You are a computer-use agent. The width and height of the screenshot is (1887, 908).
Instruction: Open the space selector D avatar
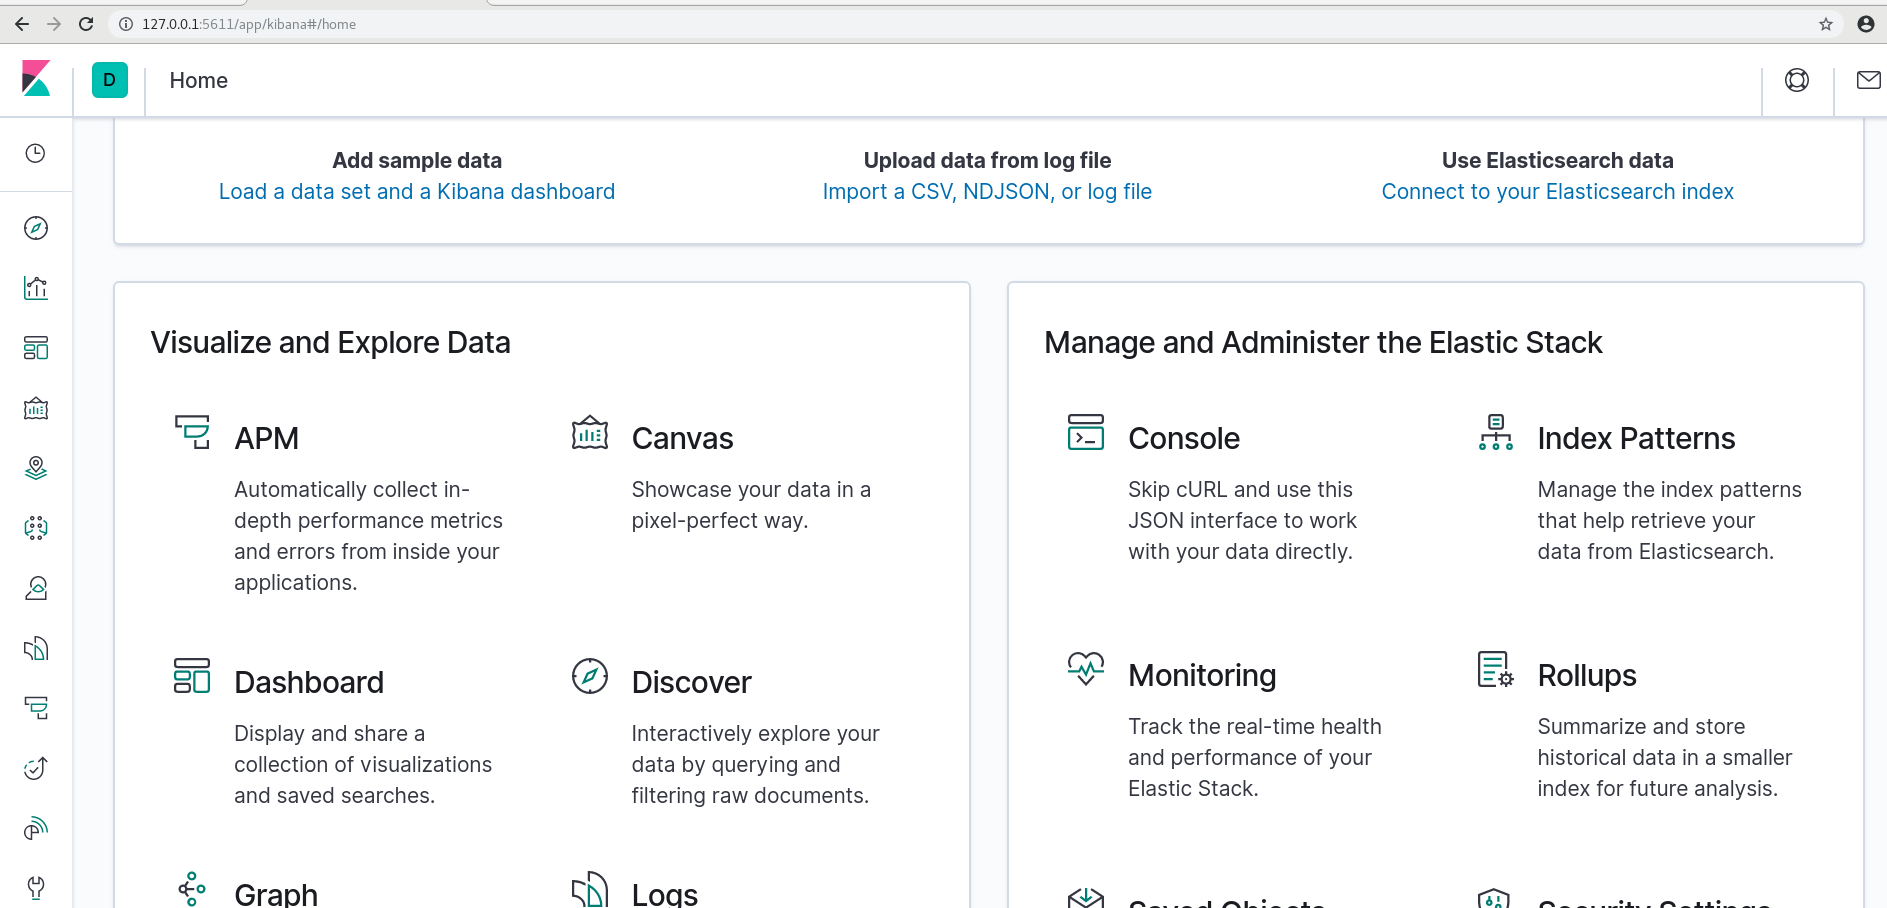110,80
